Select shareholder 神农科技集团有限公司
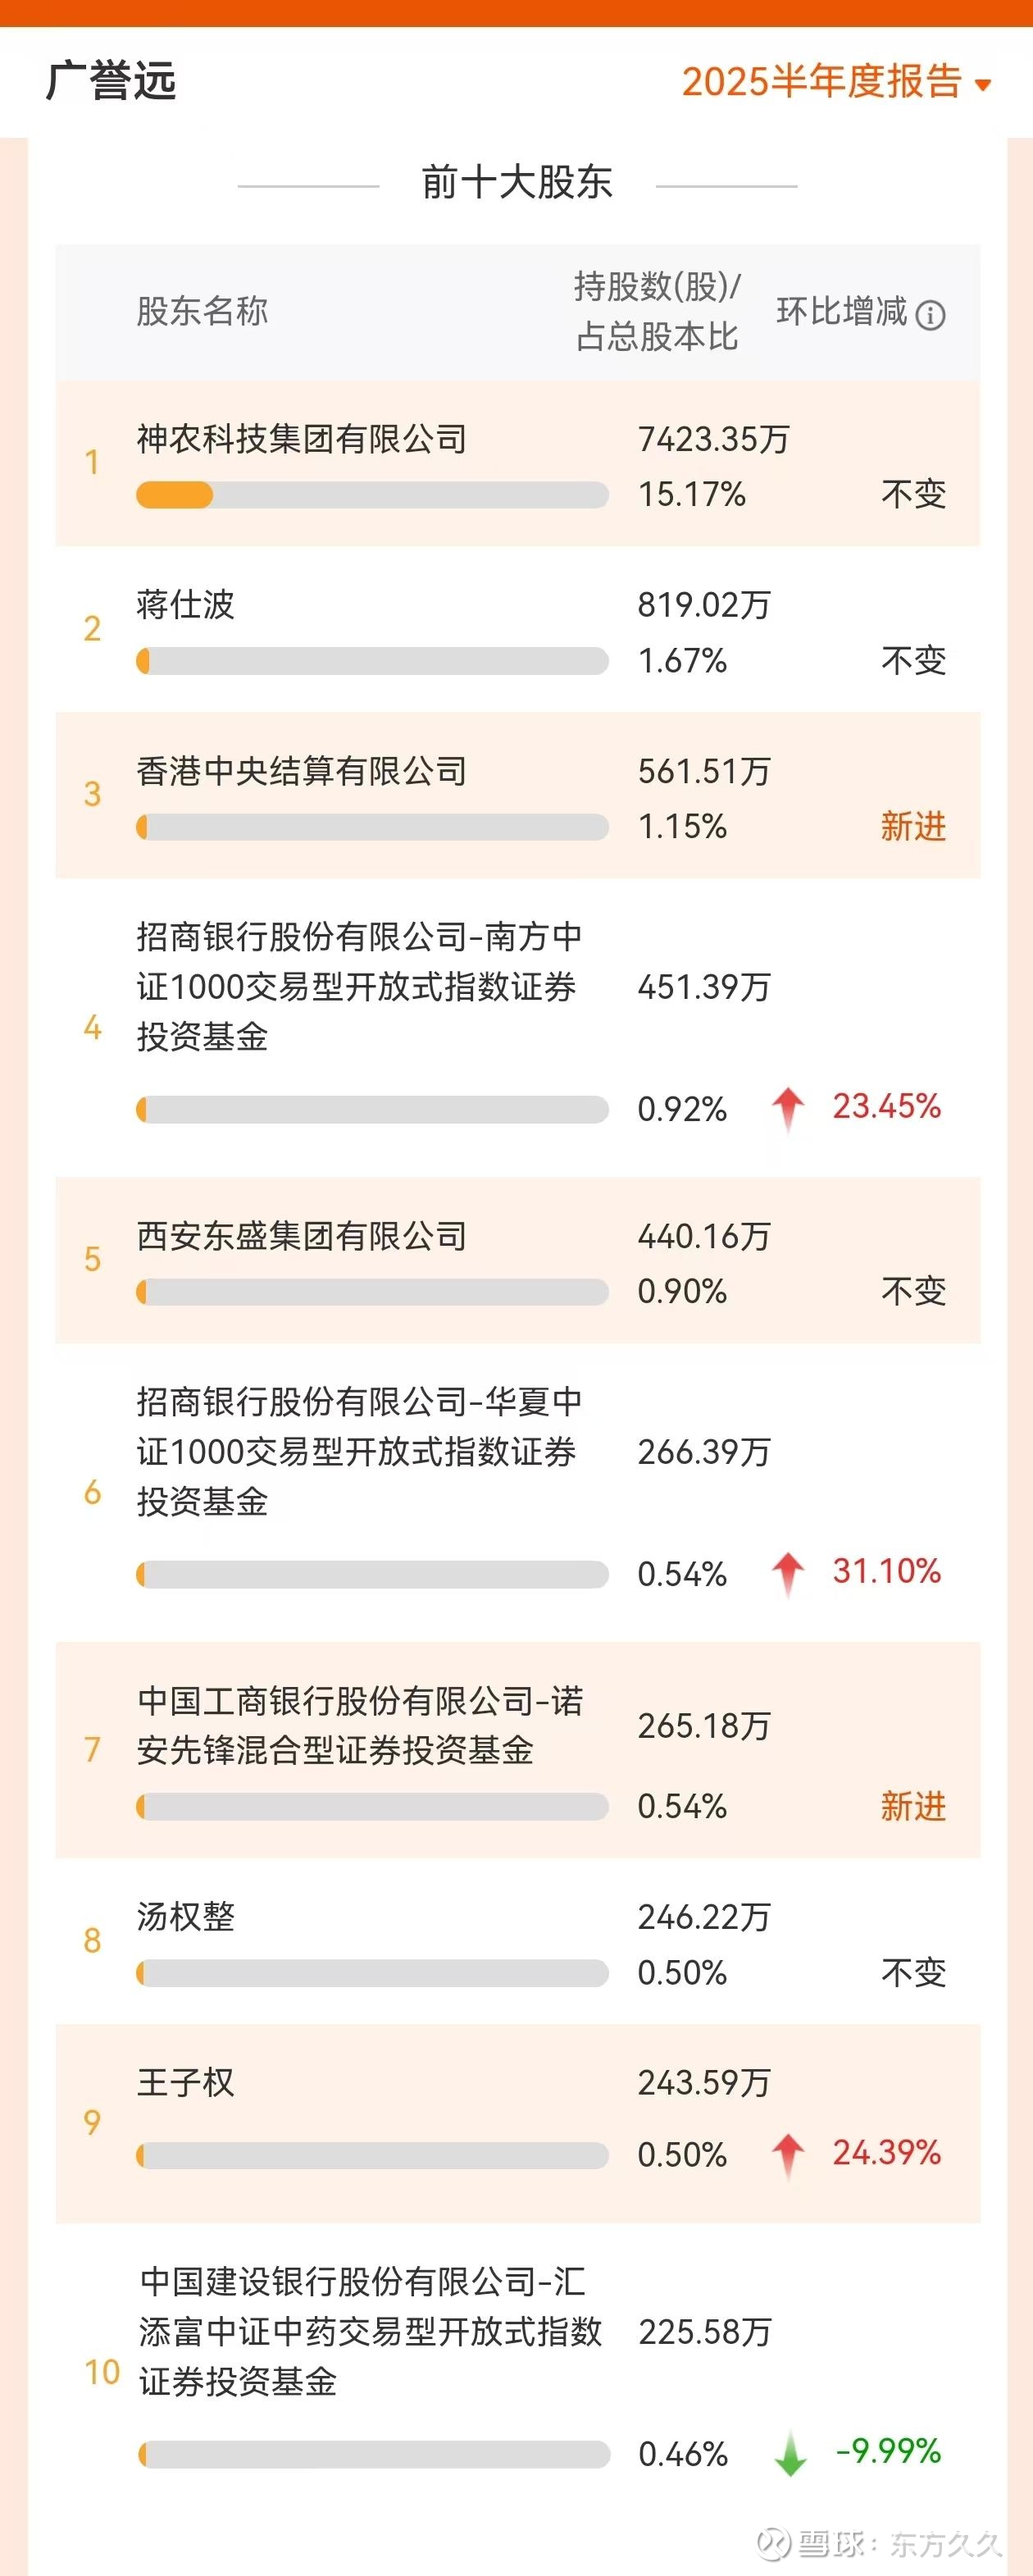This screenshot has height=2576, width=1033. (302, 438)
